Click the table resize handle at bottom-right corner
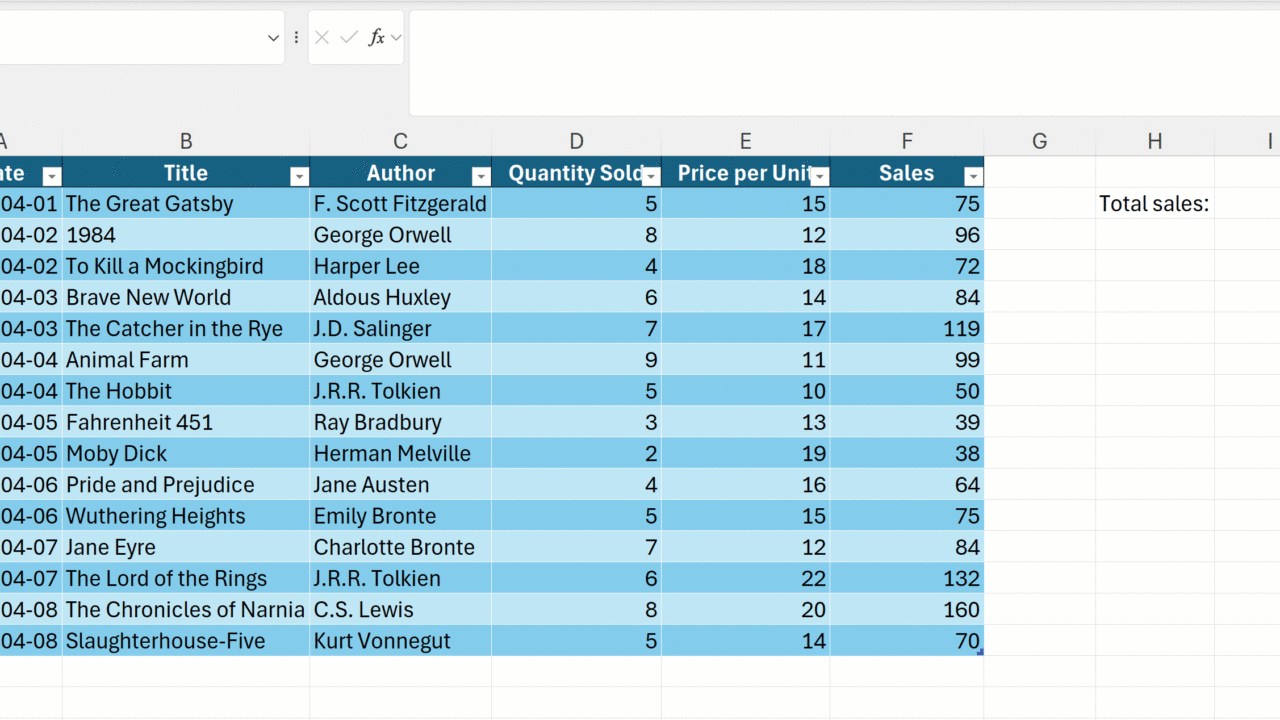Viewport: 1280px width, 720px height. [x=980, y=652]
